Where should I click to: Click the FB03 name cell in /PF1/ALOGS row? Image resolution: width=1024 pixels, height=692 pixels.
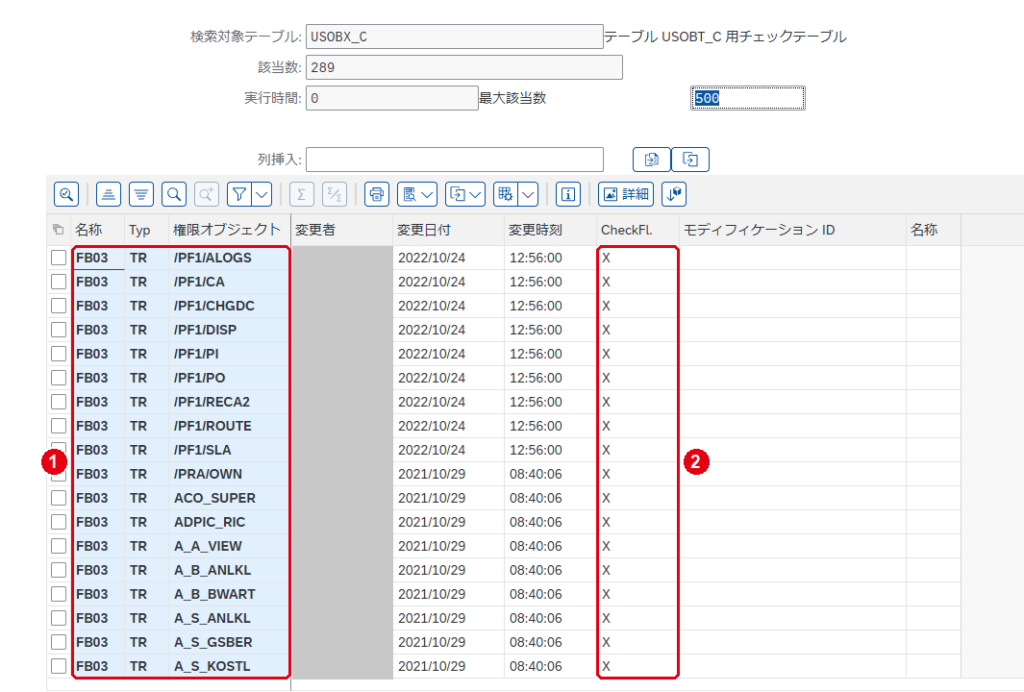(x=98, y=258)
